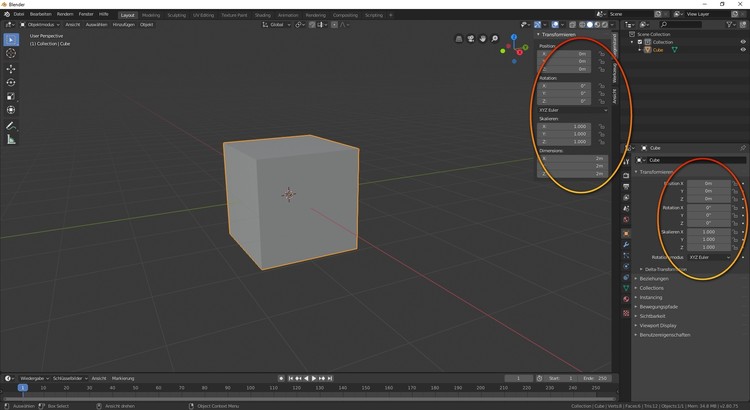Viewport: 750px width, 410px height.
Task: Open Rotationsmodus XYZ Euler dropdown in properties
Action: pyautogui.click(x=709, y=257)
